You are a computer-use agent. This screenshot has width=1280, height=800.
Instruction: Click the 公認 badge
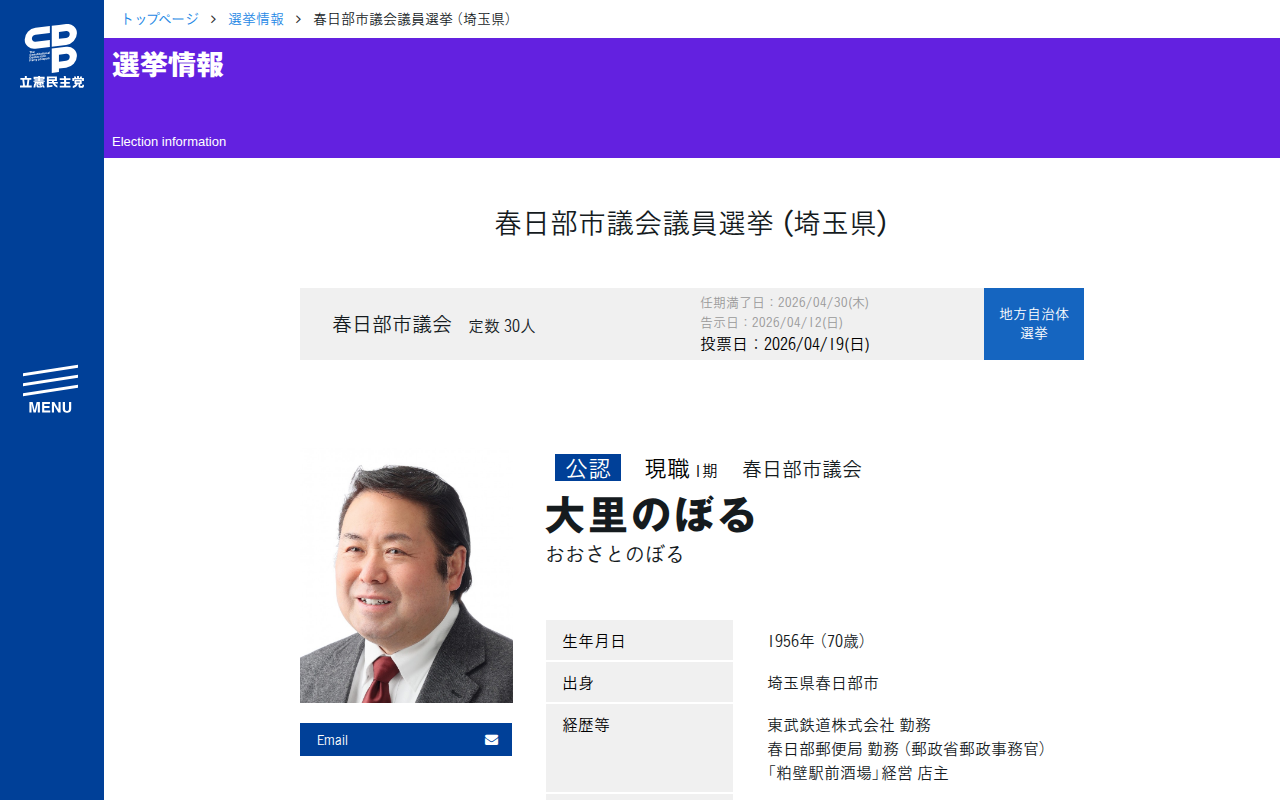click(x=588, y=468)
